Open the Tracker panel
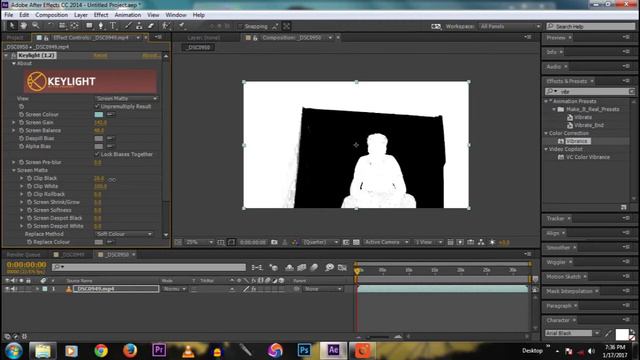This screenshot has height=360, width=640. click(x=556, y=219)
